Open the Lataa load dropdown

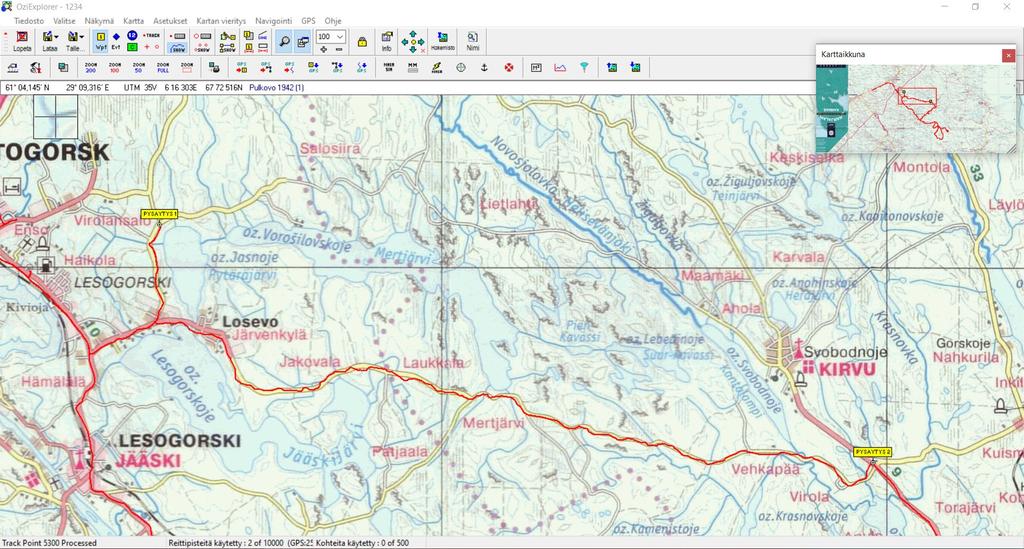[x=49, y=41]
